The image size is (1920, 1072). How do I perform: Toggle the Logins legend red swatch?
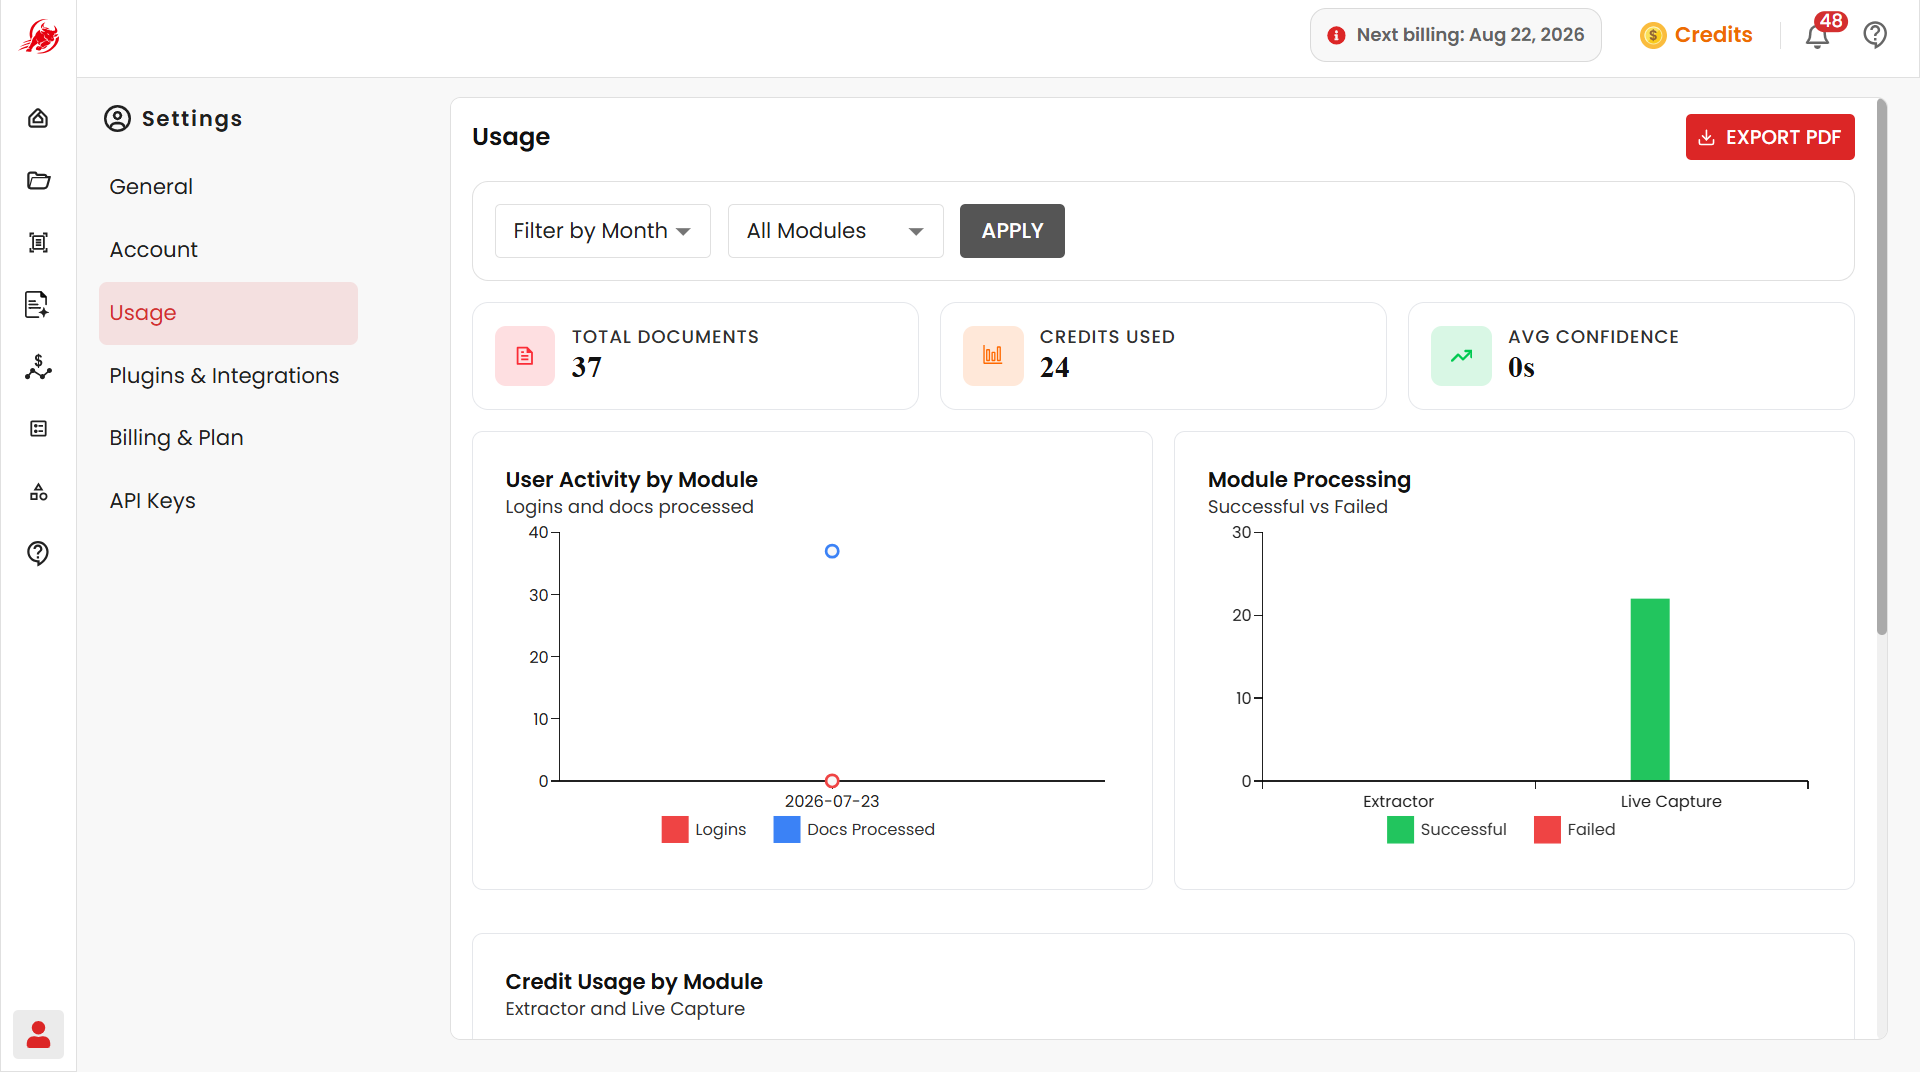pyautogui.click(x=675, y=830)
